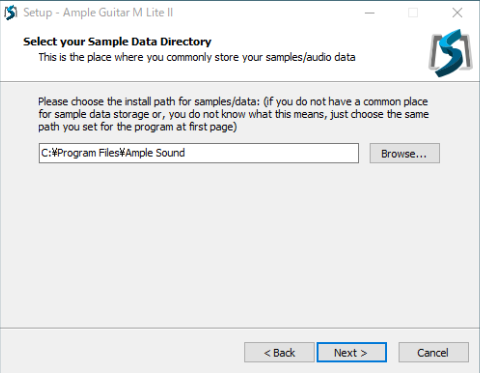Image resolution: width=480 pixels, height=373 pixels.
Task: Place the cursor after 'Ample Sound' in the path
Action: tap(186, 153)
